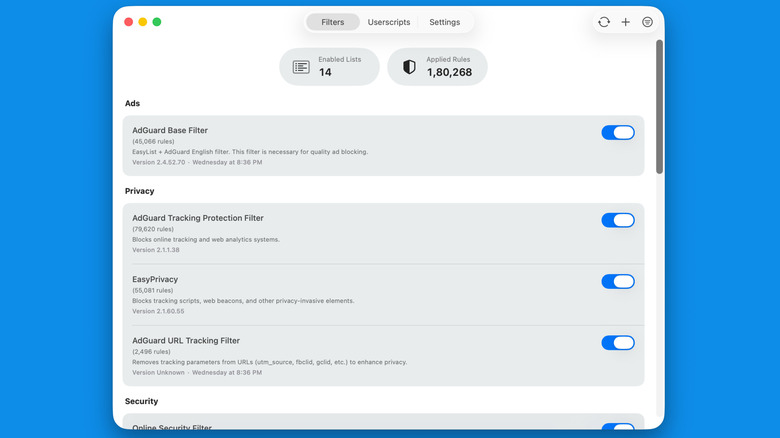Click the 1,80,268 applied rules value
780x438 pixels.
(x=449, y=72)
